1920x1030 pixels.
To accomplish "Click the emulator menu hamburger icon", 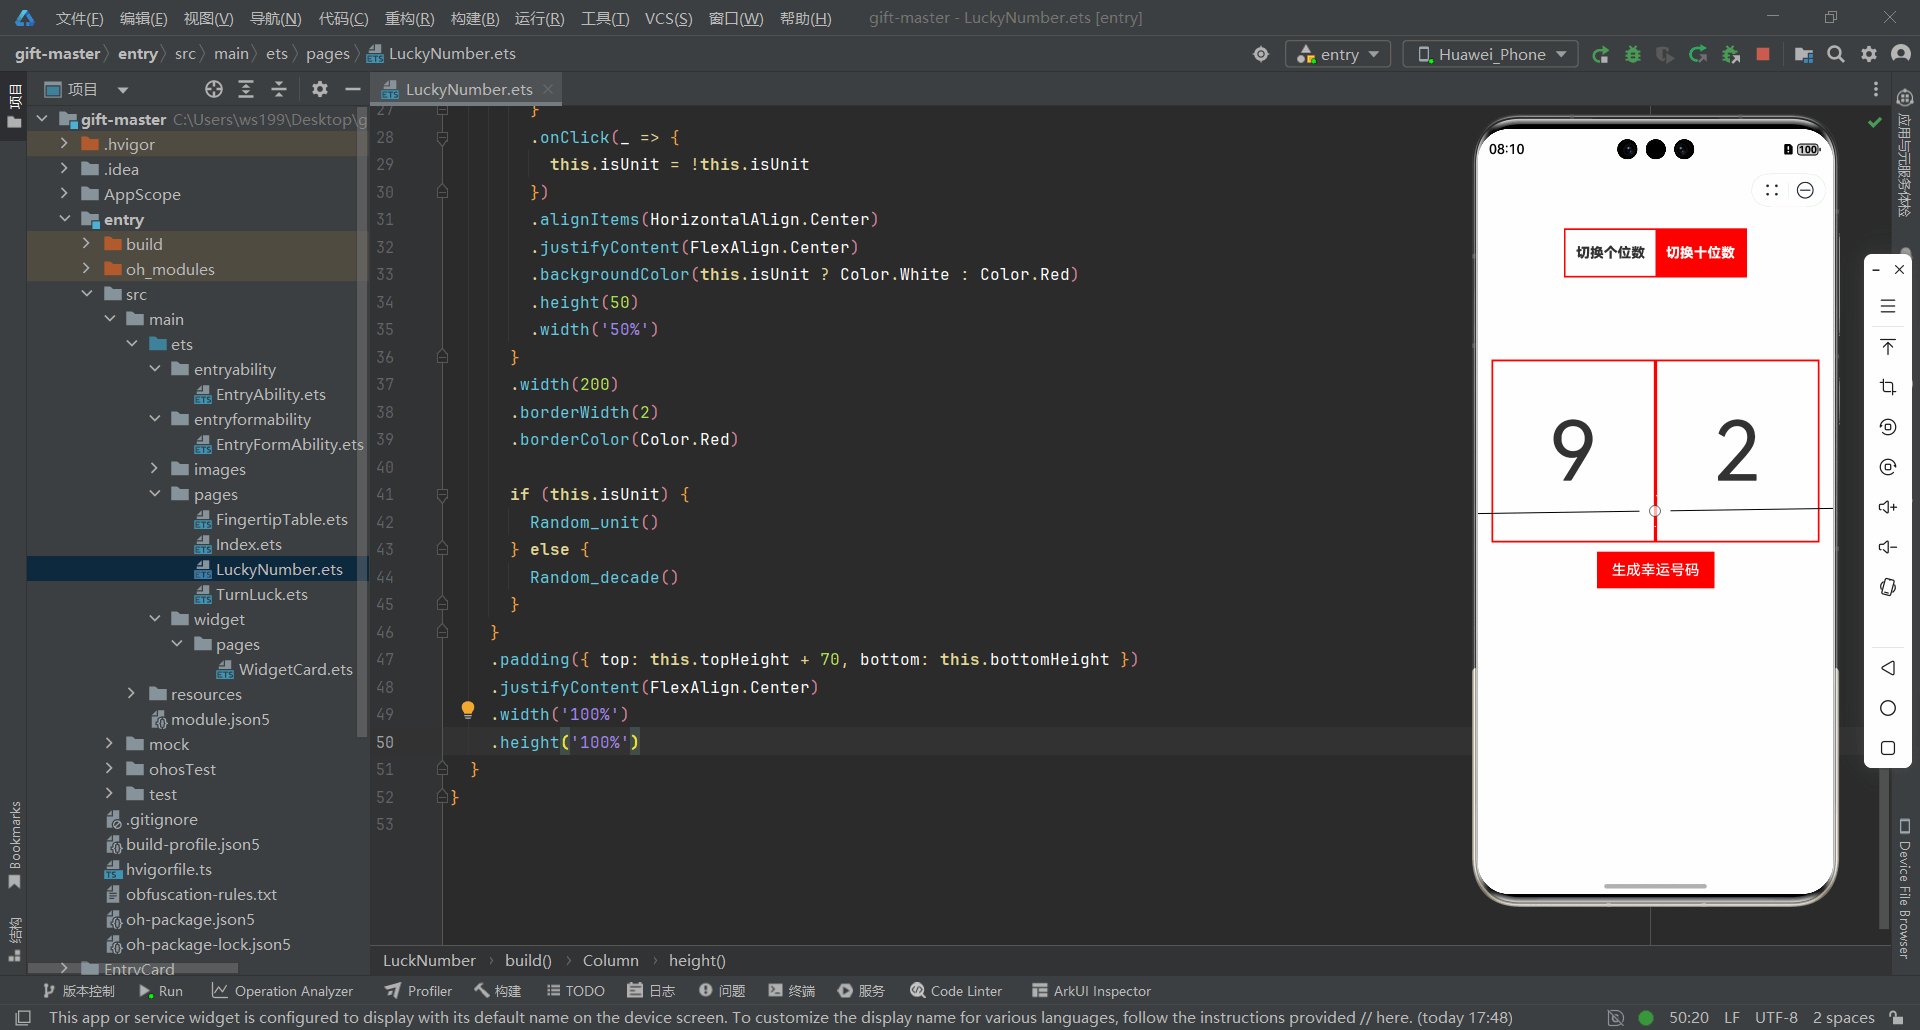I will tap(1888, 307).
